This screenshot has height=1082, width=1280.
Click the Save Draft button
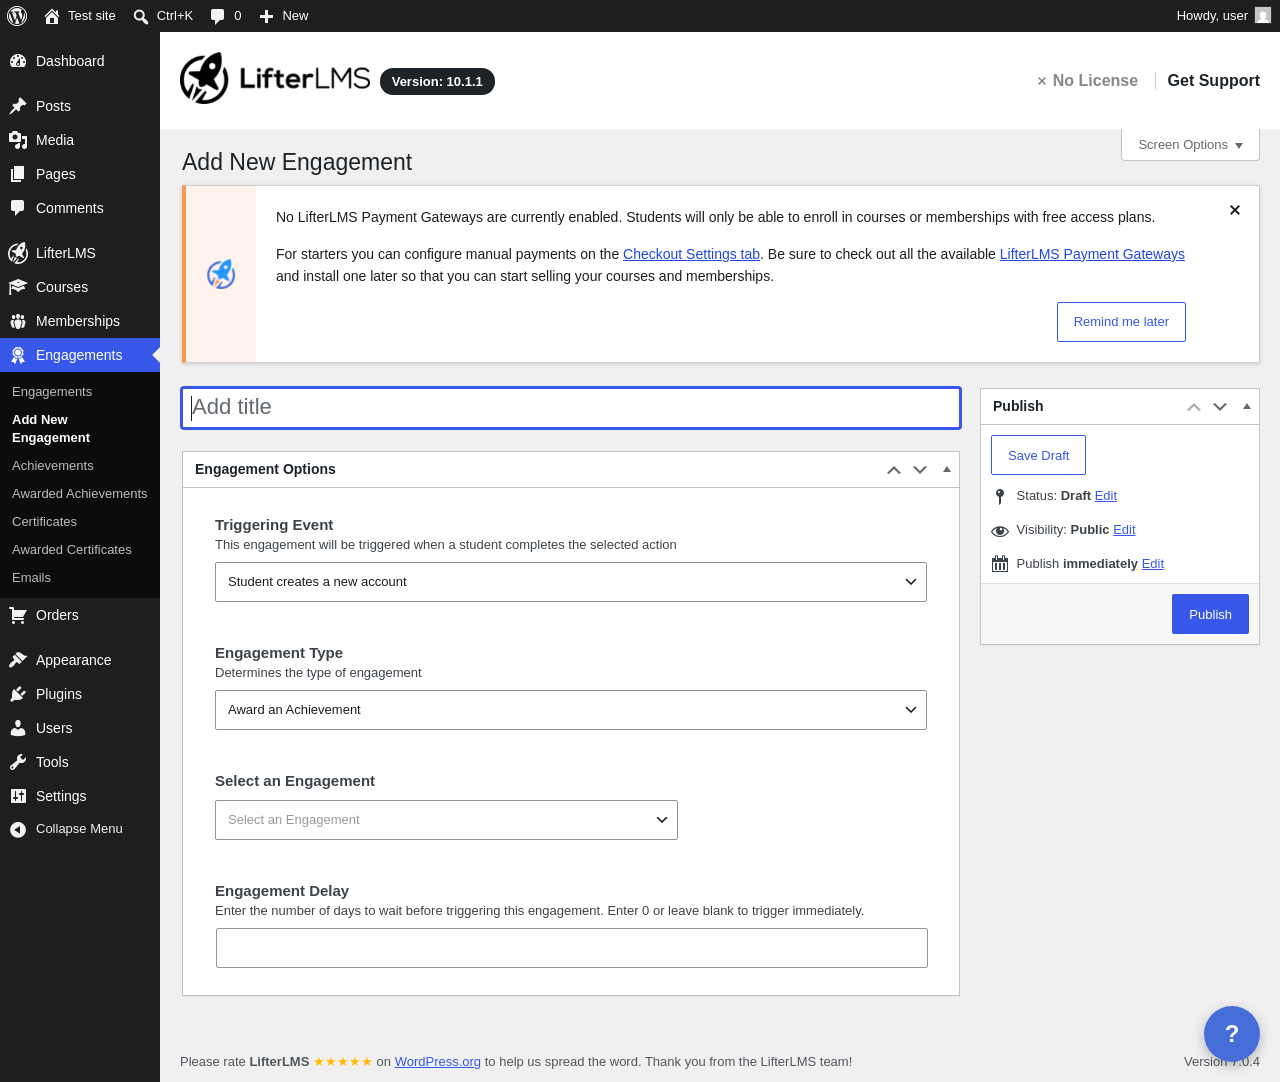point(1038,455)
